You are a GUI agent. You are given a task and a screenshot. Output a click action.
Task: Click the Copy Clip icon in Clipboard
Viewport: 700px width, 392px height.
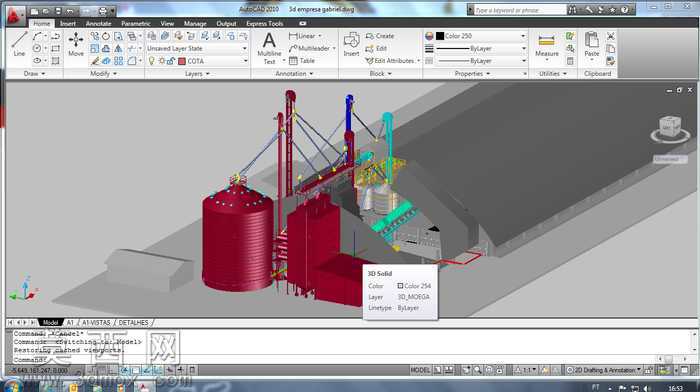[611, 48]
